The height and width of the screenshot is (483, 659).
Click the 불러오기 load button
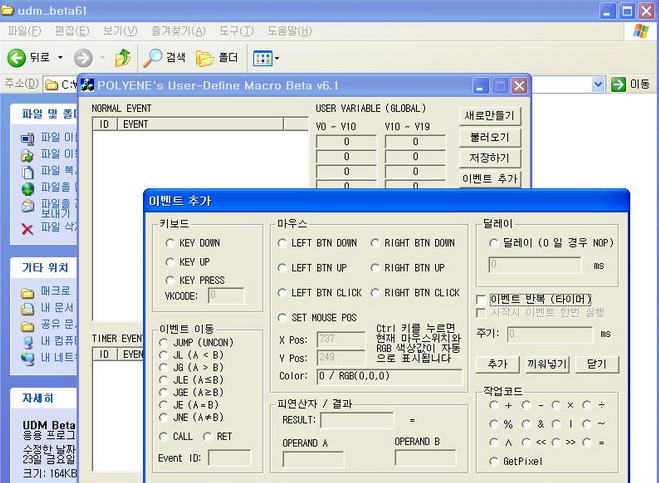[x=490, y=137]
